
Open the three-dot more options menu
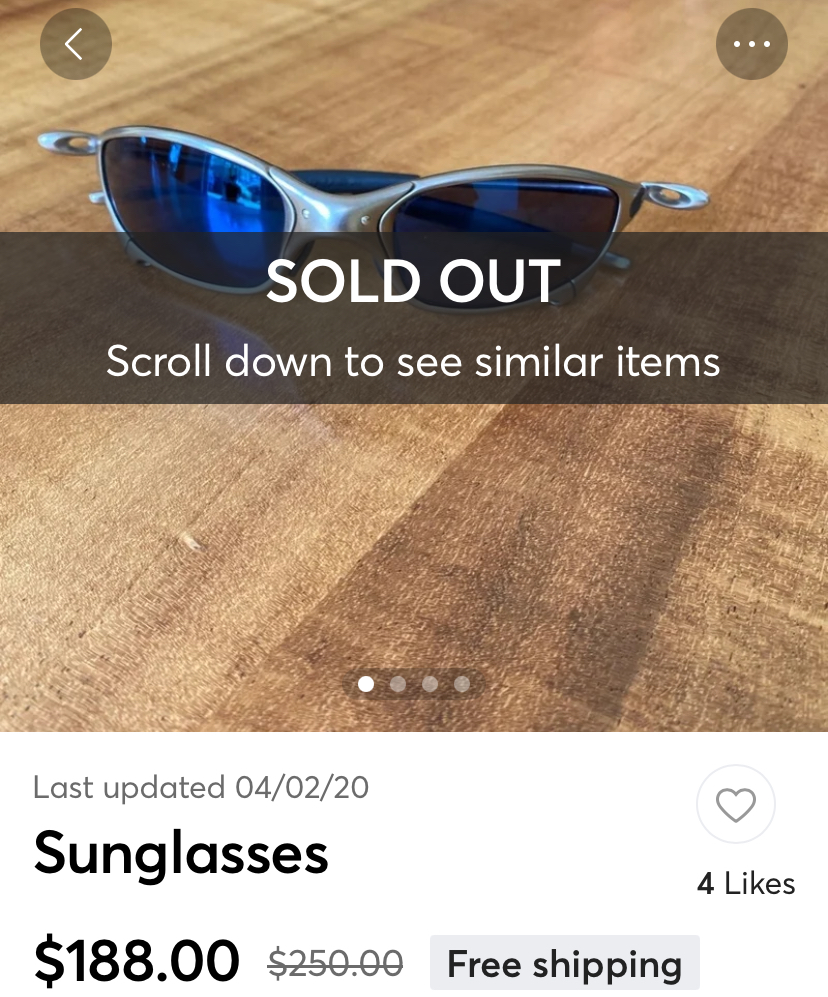tap(752, 44)
